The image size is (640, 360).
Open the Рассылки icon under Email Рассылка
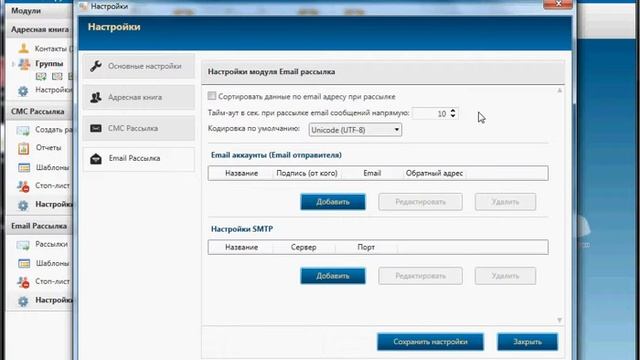point(23,244)
